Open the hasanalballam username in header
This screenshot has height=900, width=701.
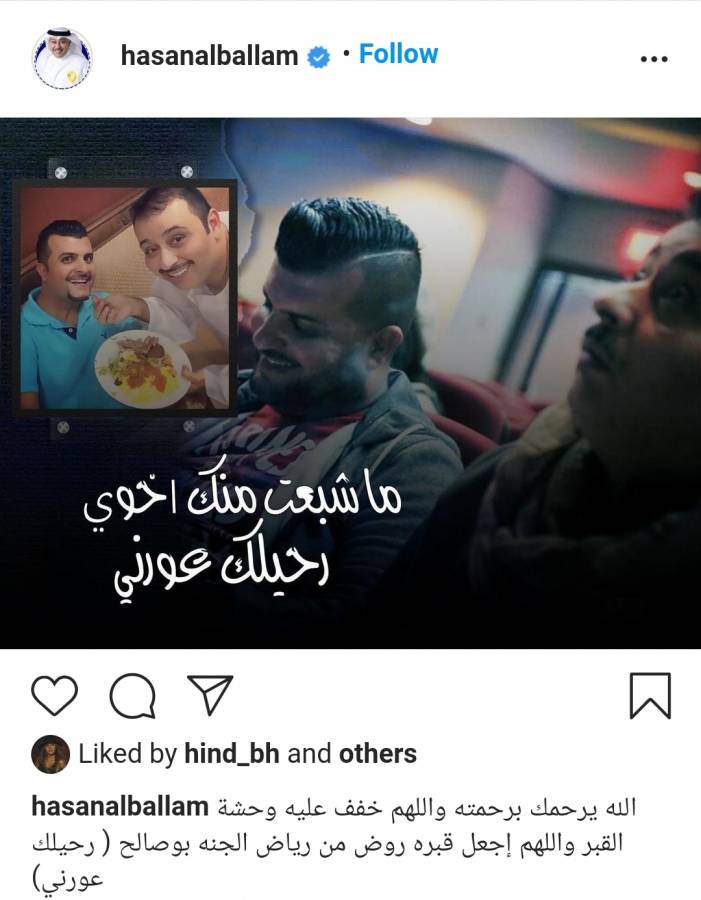pyautogui.click(x=209, y=56)
